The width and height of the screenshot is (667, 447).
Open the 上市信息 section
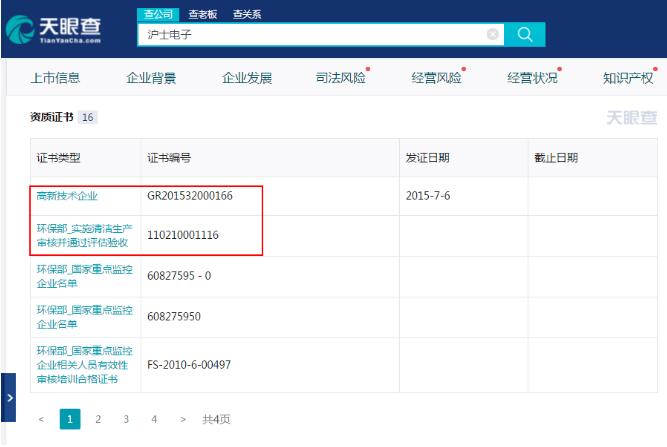(x=55, y=78)
